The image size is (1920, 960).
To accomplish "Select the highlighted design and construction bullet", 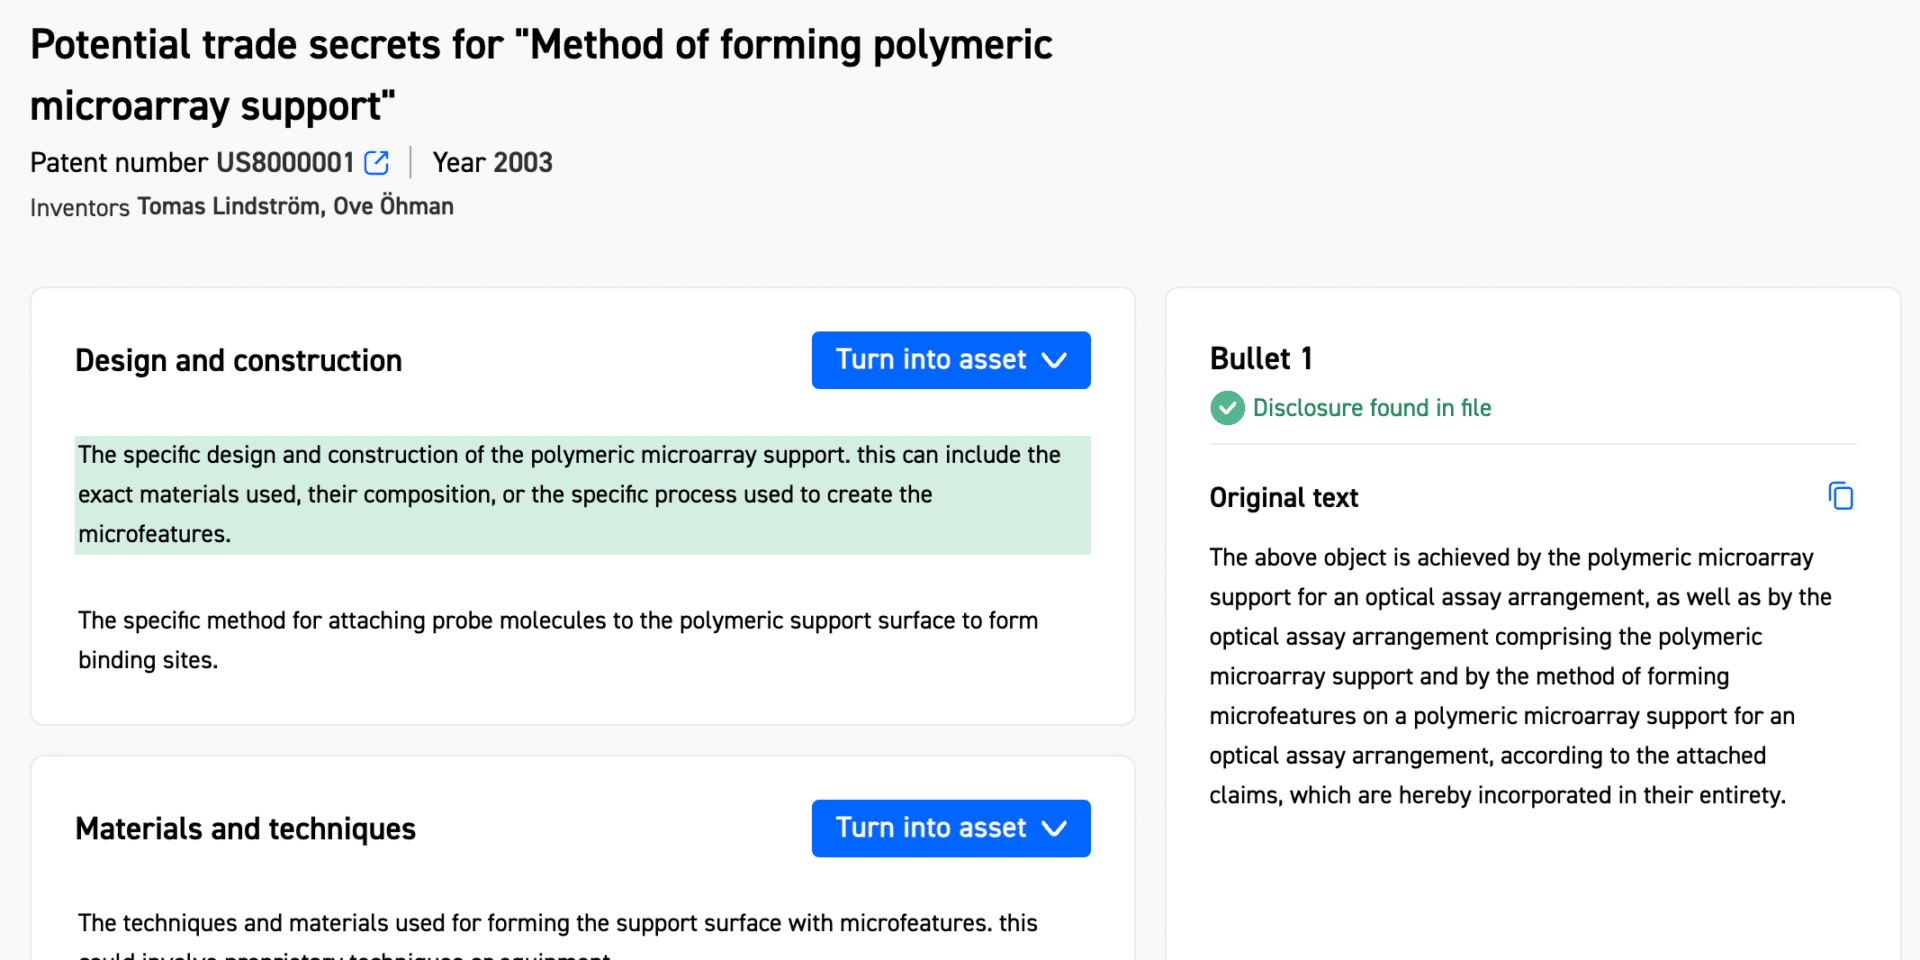I will pos(582,495).
